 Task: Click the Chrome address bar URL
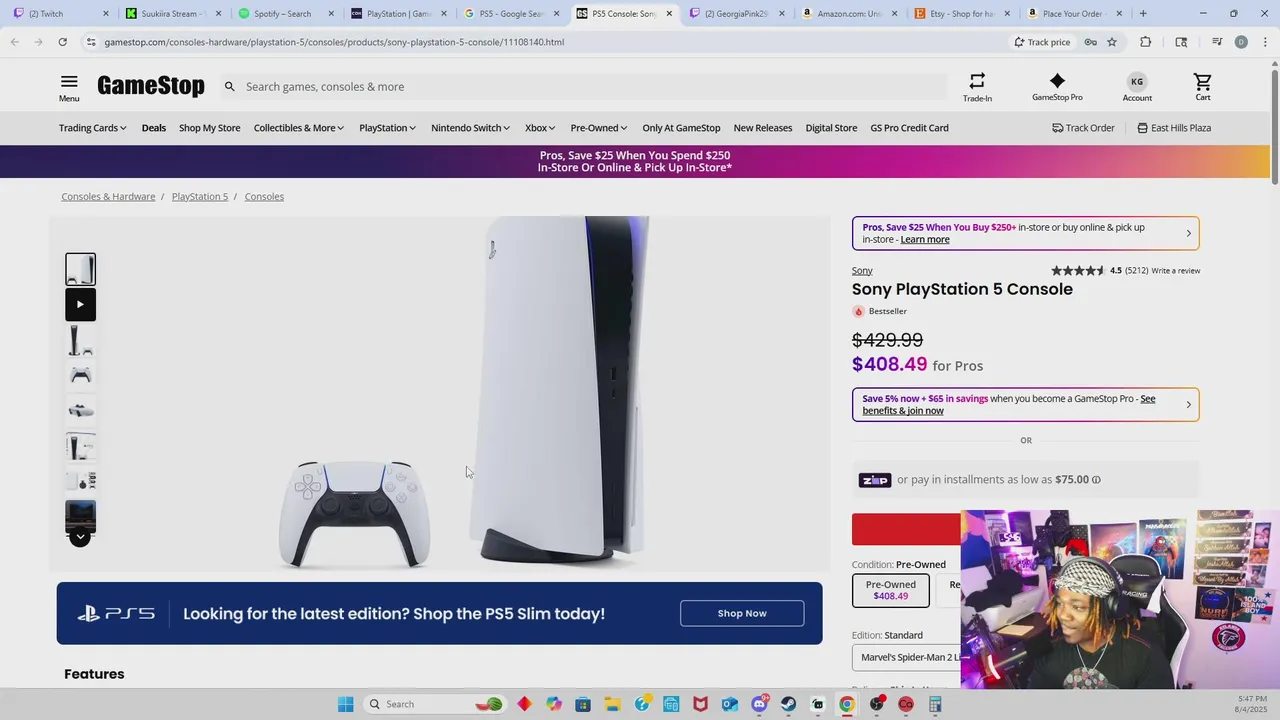coord(334,42)
